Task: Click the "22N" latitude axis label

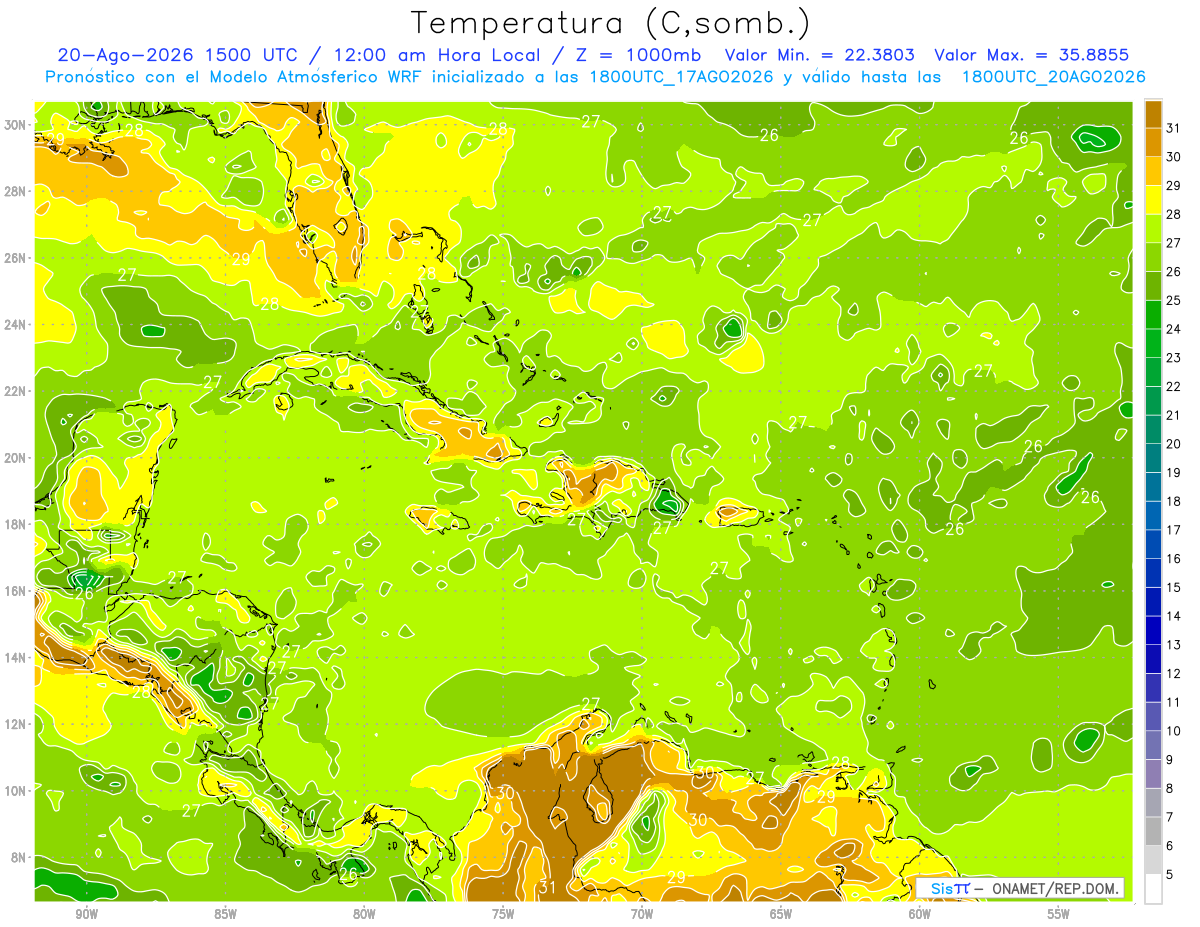Action: click(x=15, y=391)
